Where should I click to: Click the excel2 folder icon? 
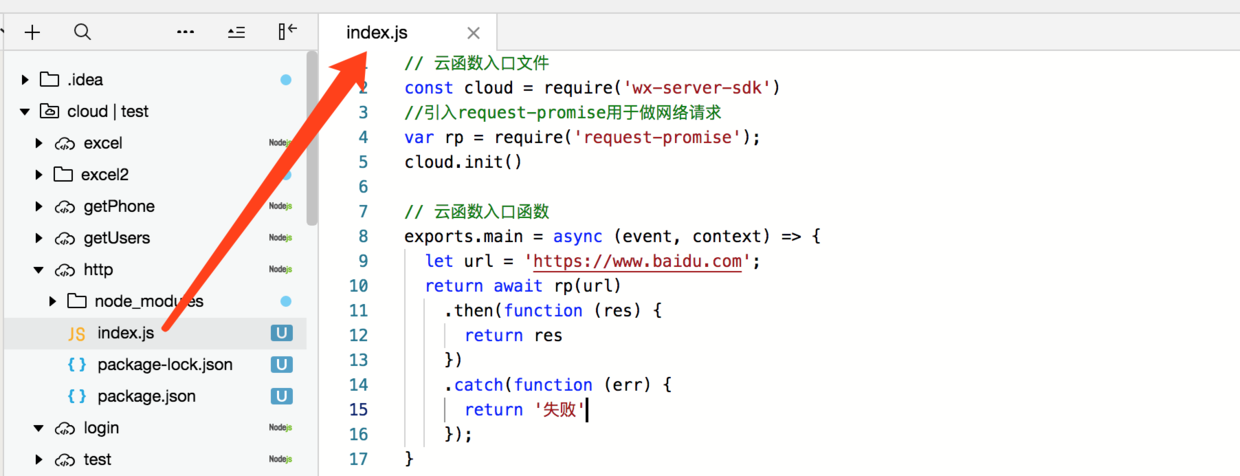click(x=63, y=174)
